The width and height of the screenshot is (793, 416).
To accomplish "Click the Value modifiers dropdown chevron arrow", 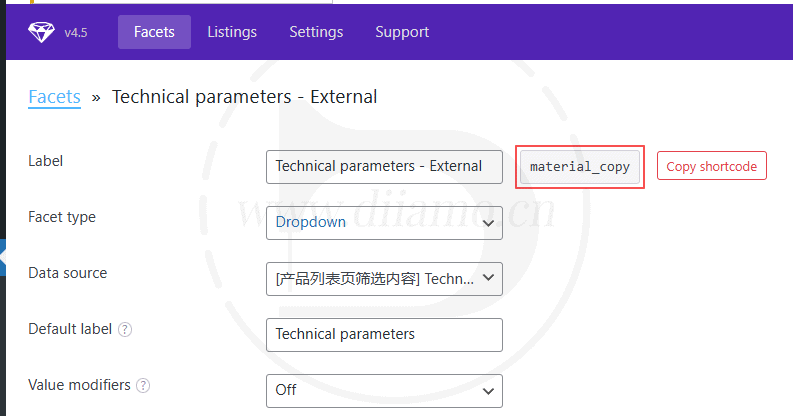I will click(488, 391).
